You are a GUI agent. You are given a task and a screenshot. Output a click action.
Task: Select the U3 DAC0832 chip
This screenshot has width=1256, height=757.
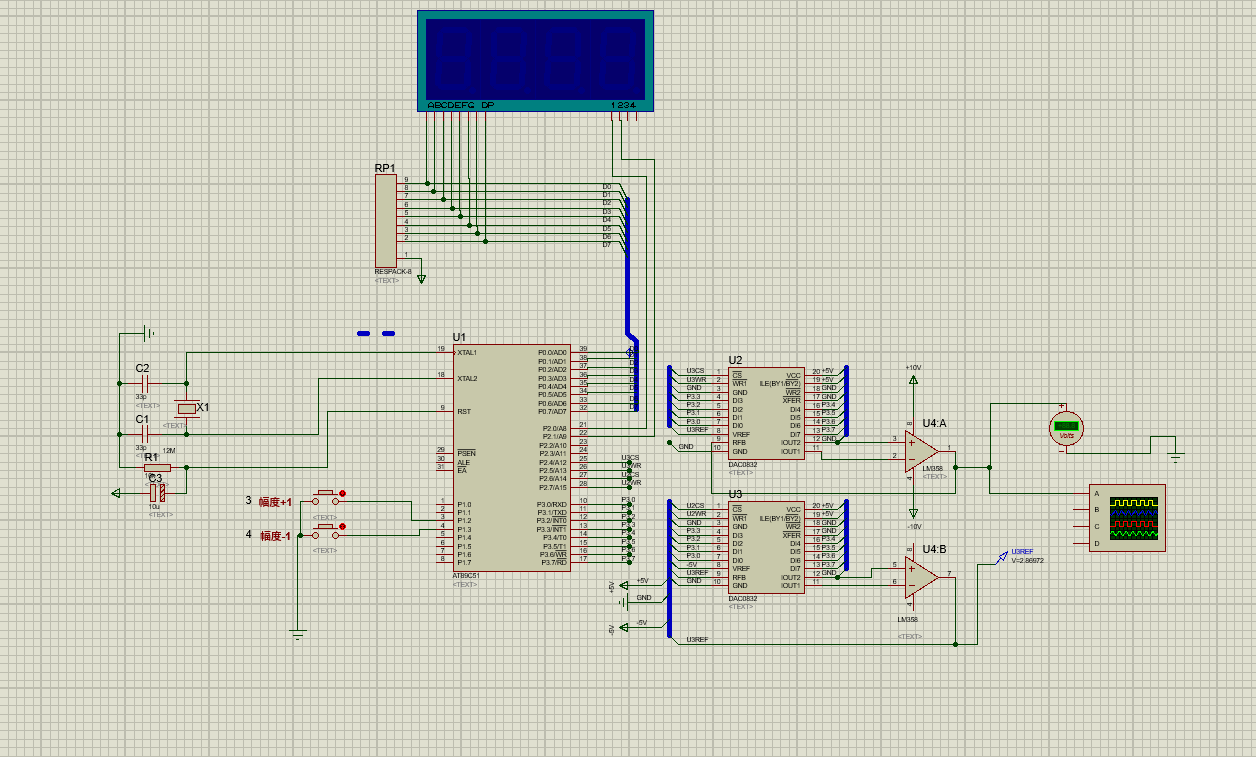pyautogui.click(x=767, y=548)
